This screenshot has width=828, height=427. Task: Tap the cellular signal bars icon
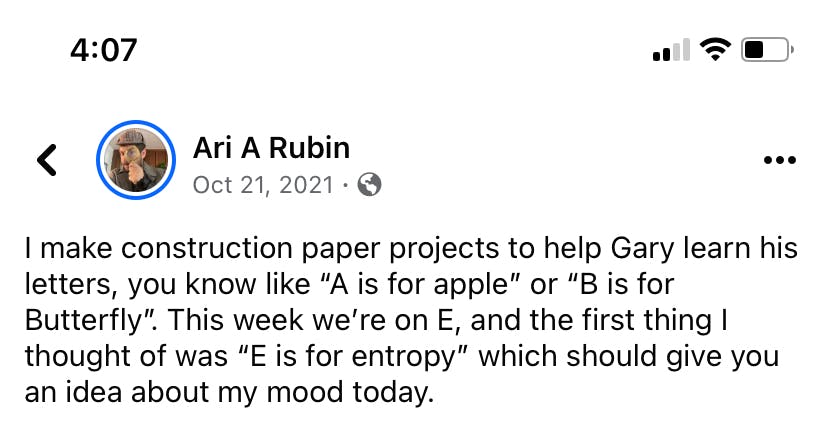click(x=671, y=49)
